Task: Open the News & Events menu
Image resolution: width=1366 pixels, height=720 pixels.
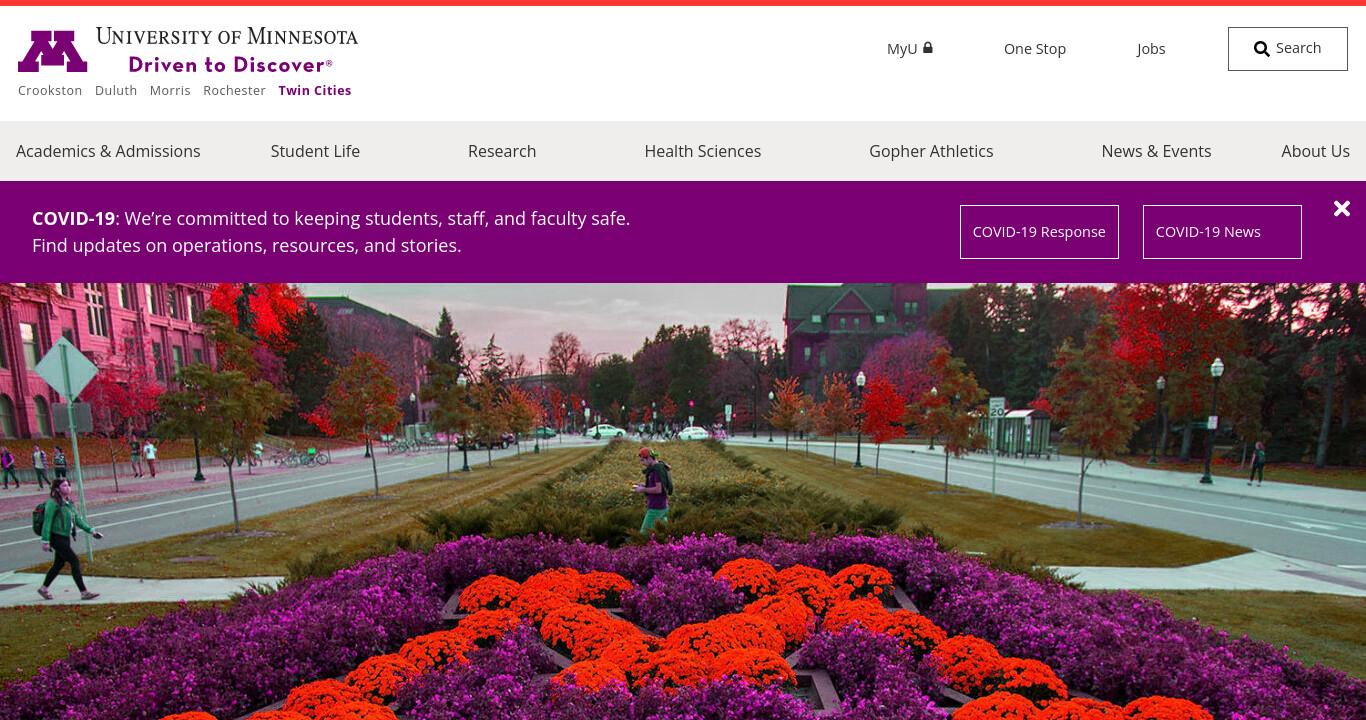Action: (x=1156, y=151)
